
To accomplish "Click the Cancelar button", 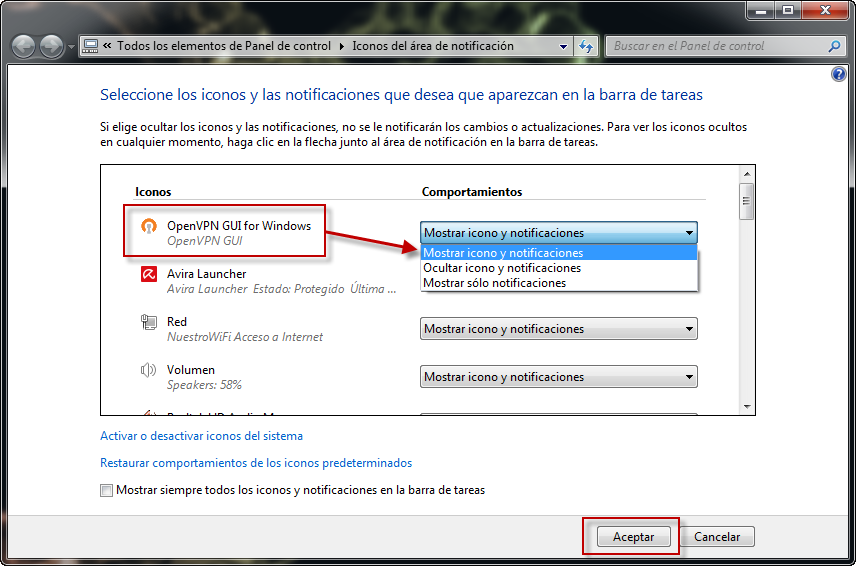I will pyautogui.click(x=717, y=537).
